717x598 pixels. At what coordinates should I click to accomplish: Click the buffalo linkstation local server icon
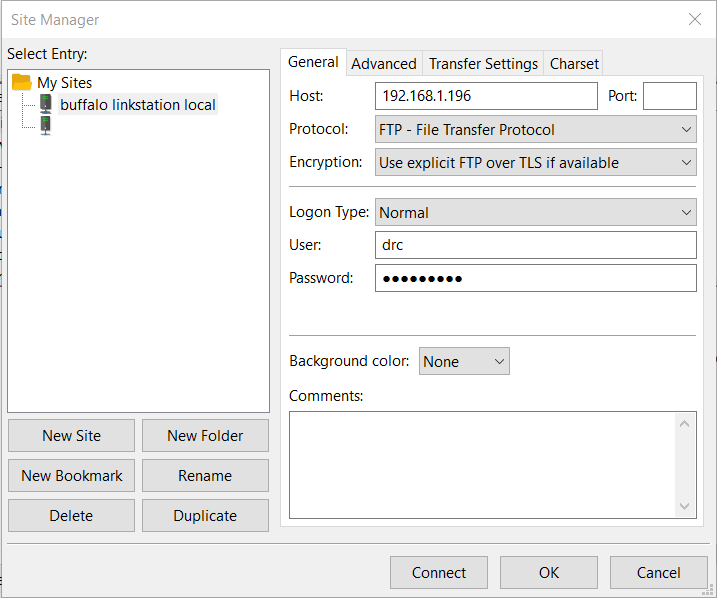click(x=46, y=104)
